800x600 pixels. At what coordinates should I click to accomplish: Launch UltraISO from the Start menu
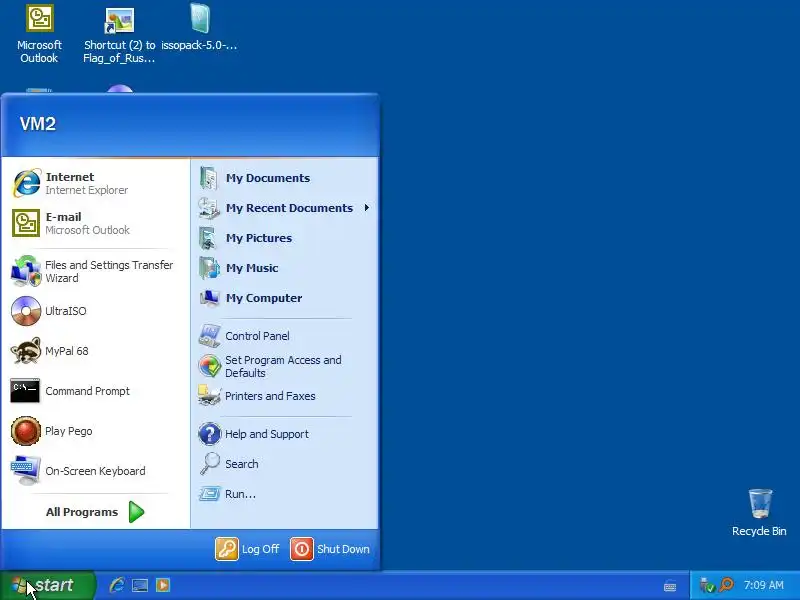click(95, 311)
